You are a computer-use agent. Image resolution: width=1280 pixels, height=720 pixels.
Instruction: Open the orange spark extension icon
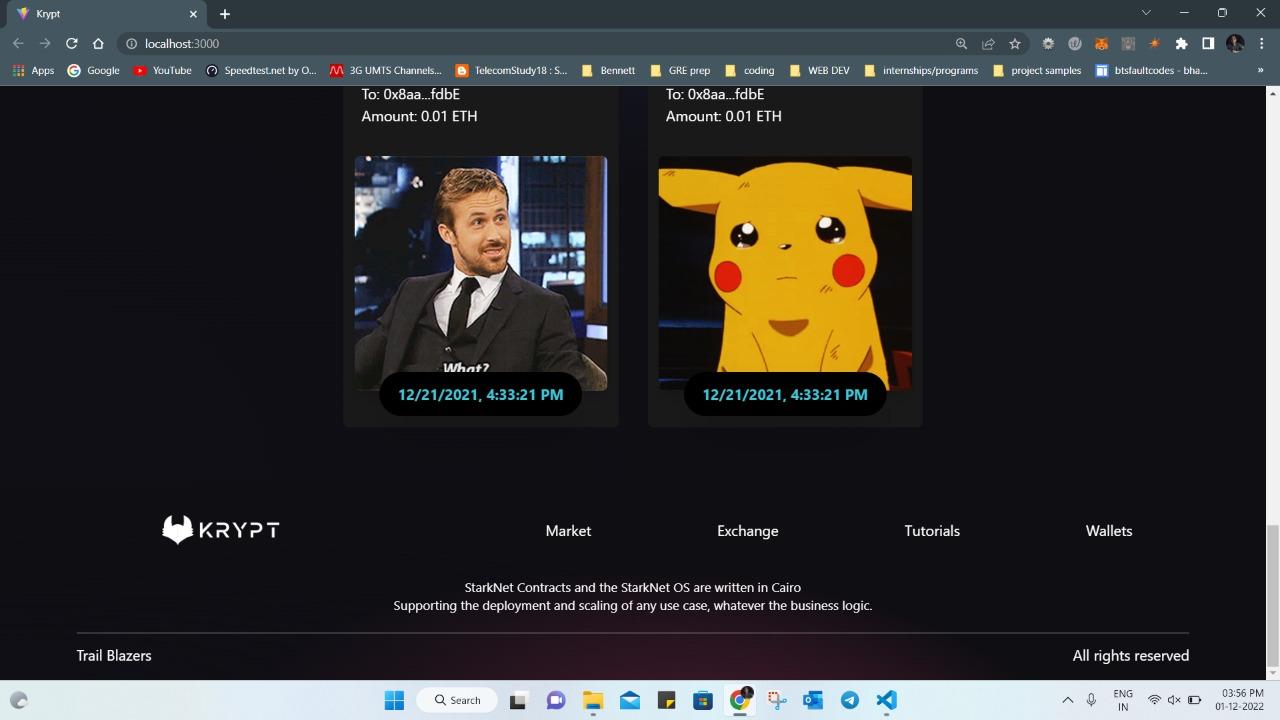[1154, 44]
